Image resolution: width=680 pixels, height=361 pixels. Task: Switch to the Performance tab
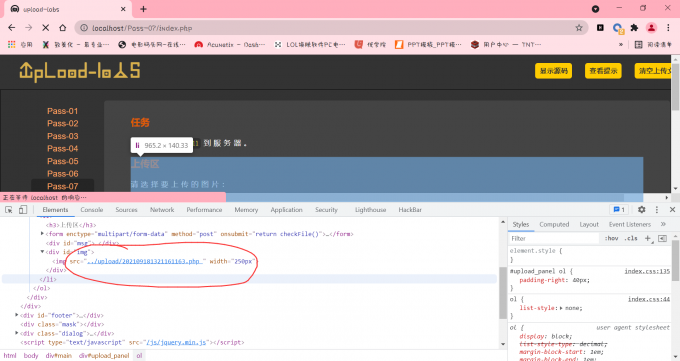point(204,210)
